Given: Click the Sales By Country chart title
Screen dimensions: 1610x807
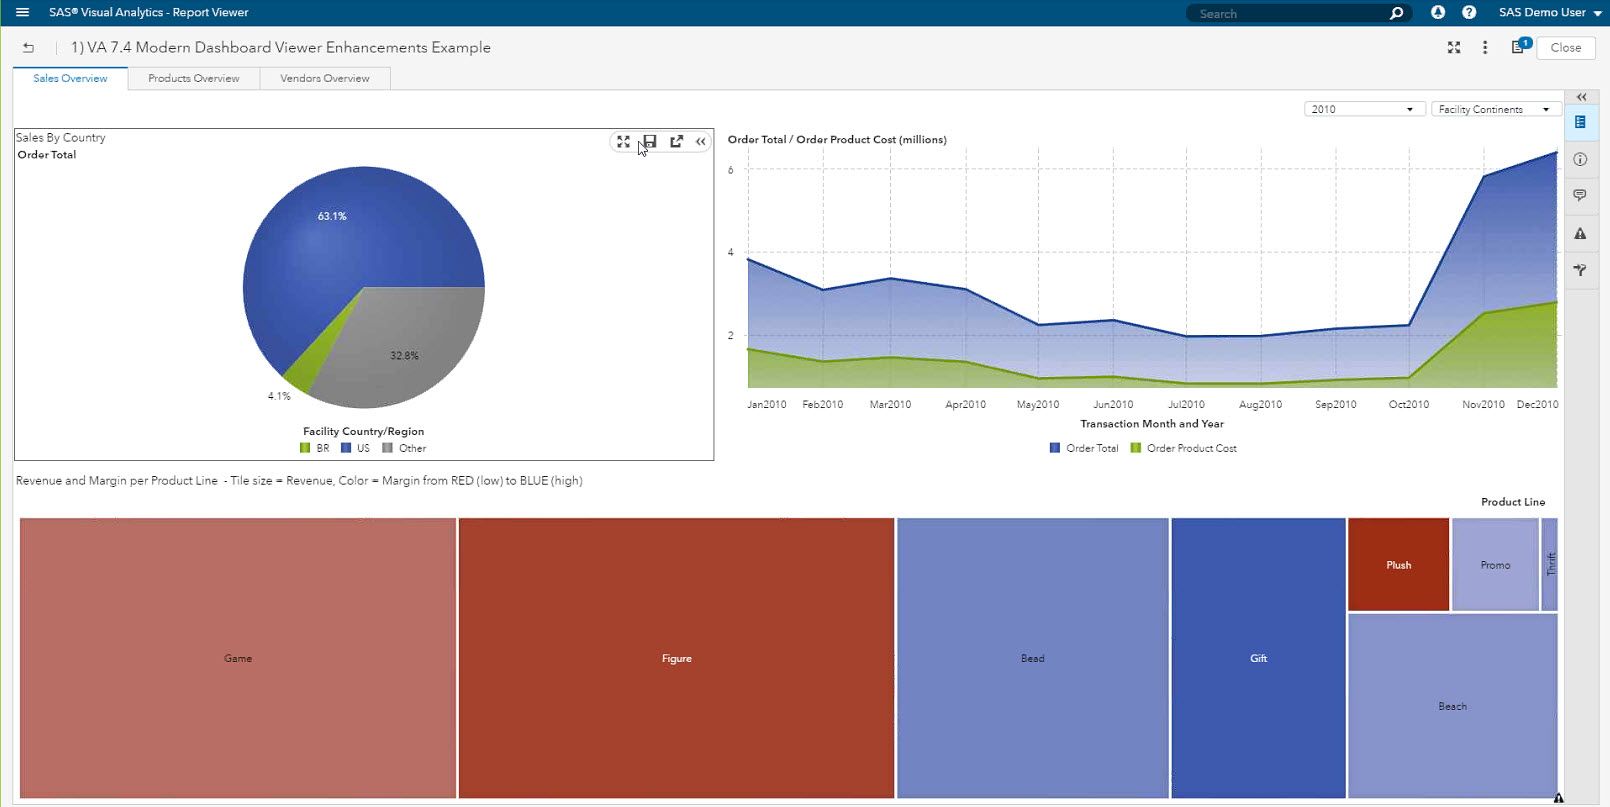Looking at the screenshot, I should (x=60, y=138).
